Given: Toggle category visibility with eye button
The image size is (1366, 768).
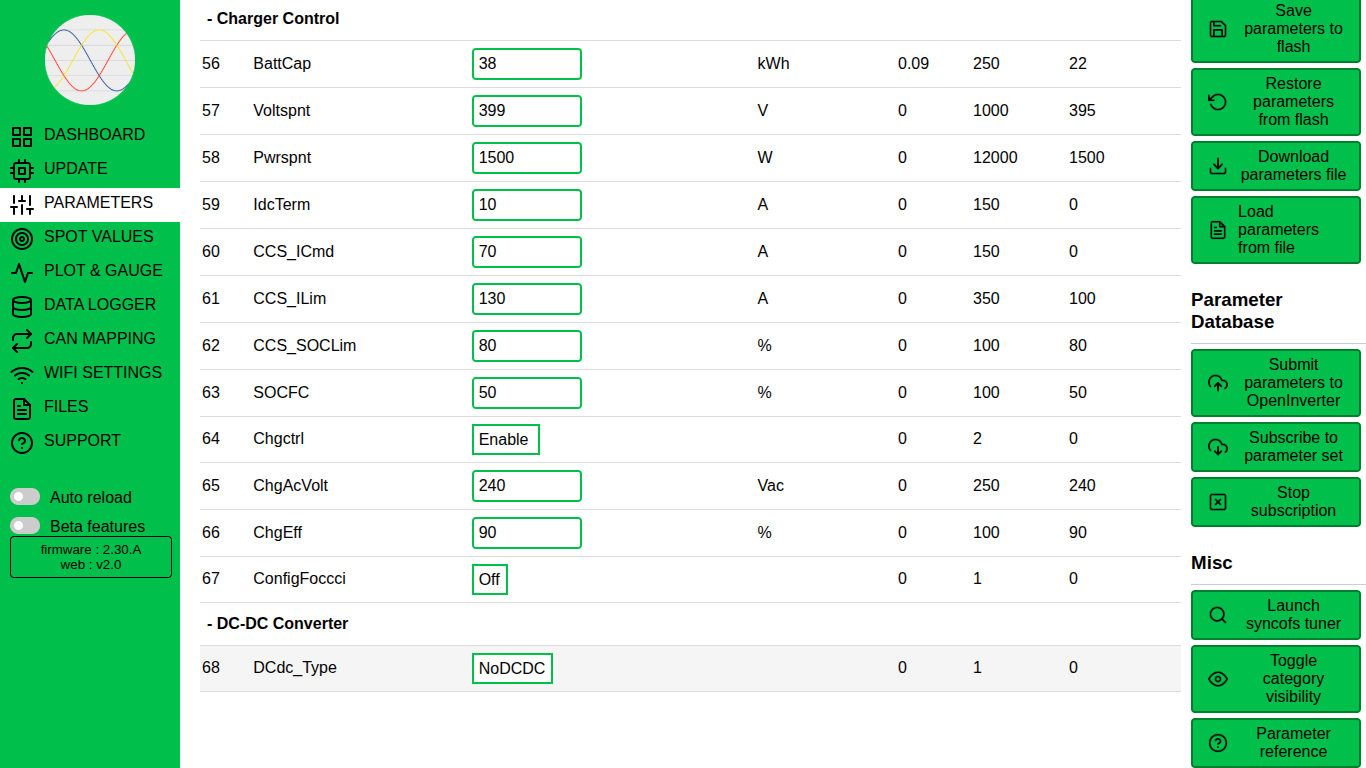Looking at the screenshot, I should tap(1275, 679).
